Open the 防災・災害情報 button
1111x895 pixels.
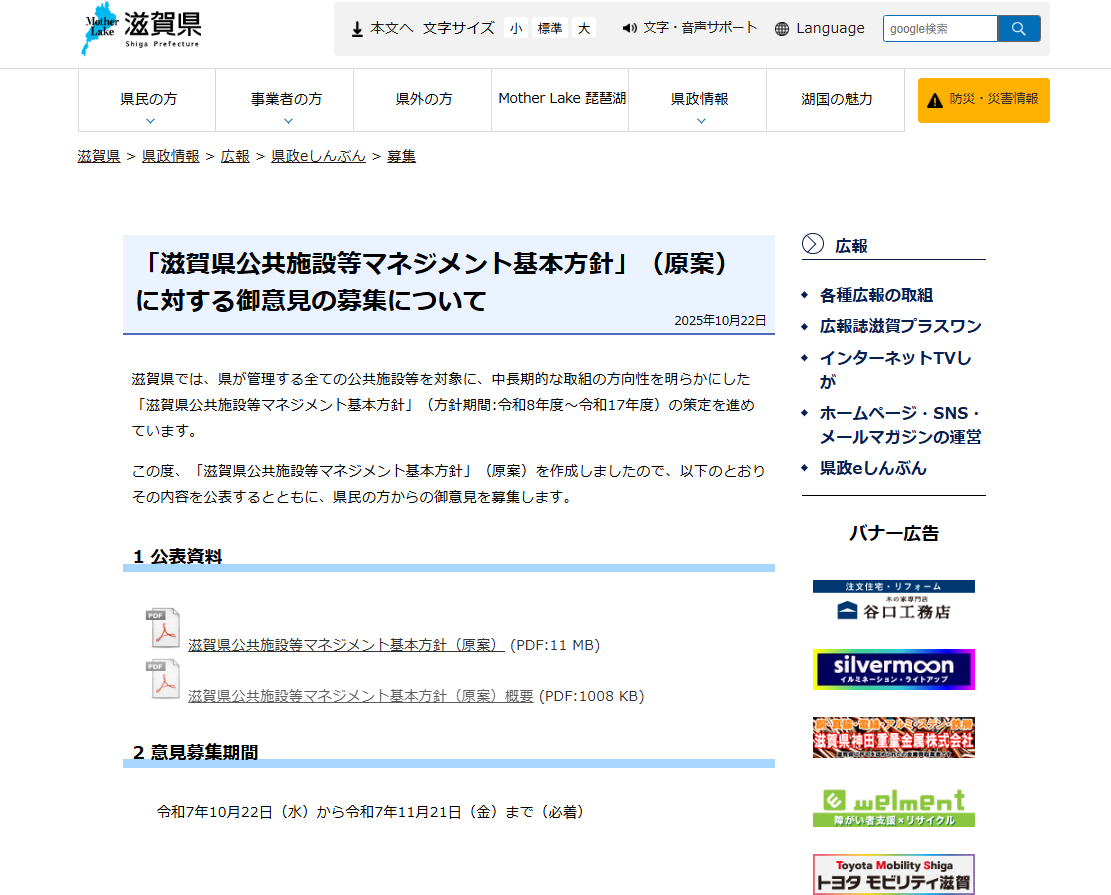(983, 100)
